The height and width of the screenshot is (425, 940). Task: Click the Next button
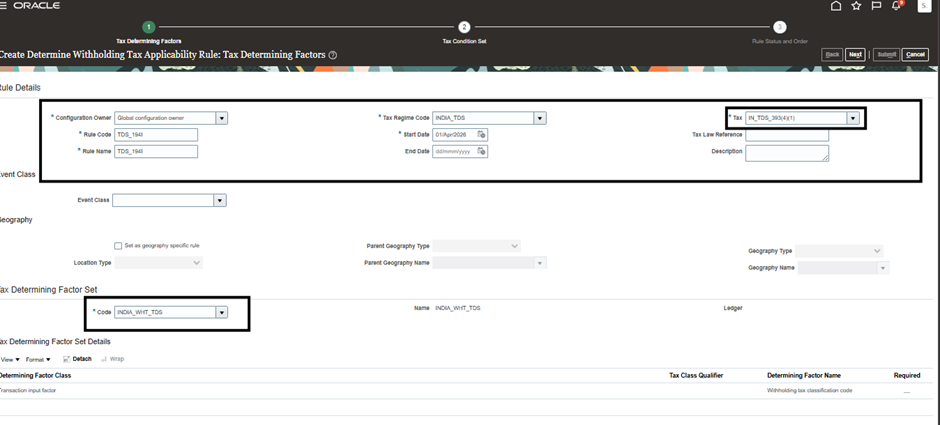point(855,55)
